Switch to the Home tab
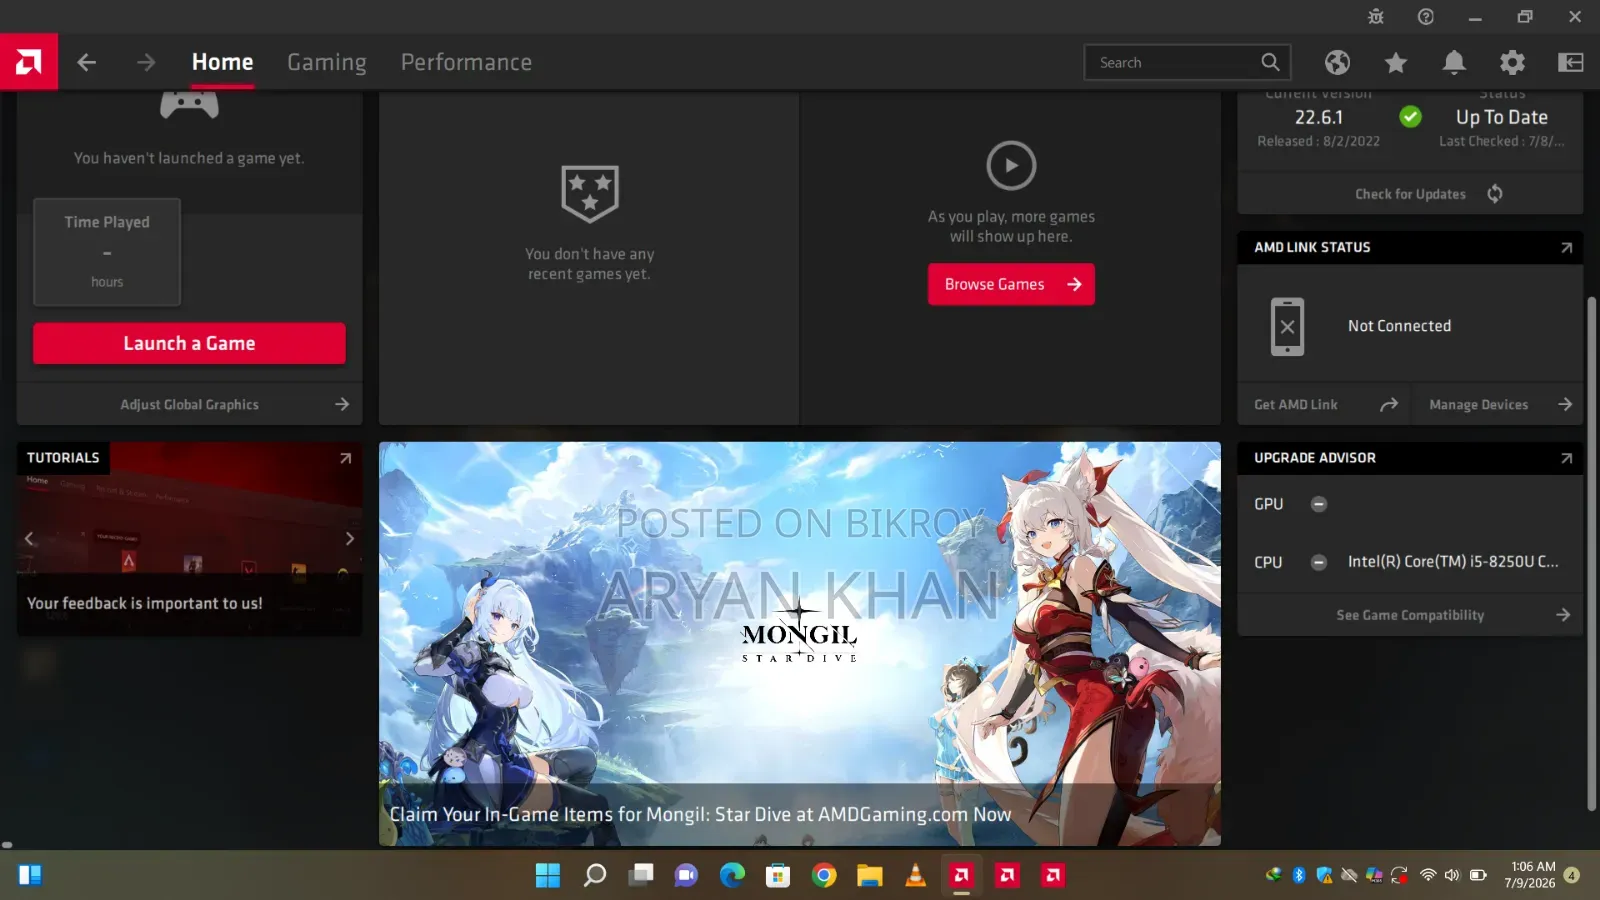Viewport: 1600px width, 900px height. coord(222,62)
